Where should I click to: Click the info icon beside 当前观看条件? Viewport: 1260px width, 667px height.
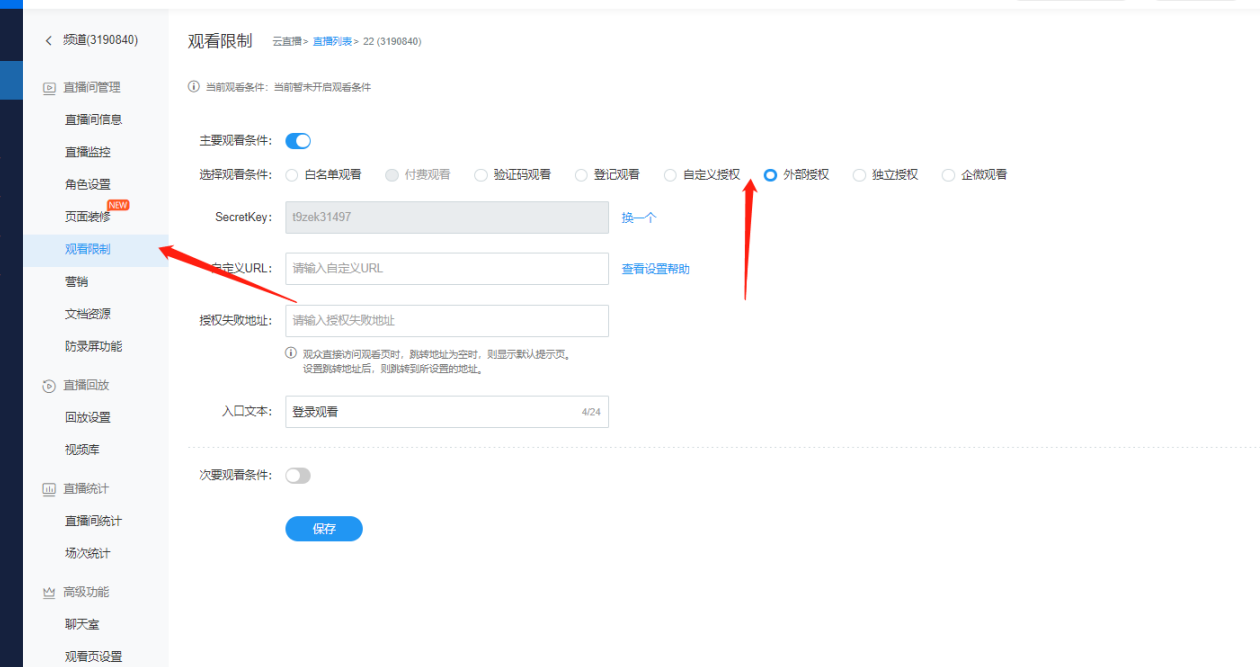(194, 87)
